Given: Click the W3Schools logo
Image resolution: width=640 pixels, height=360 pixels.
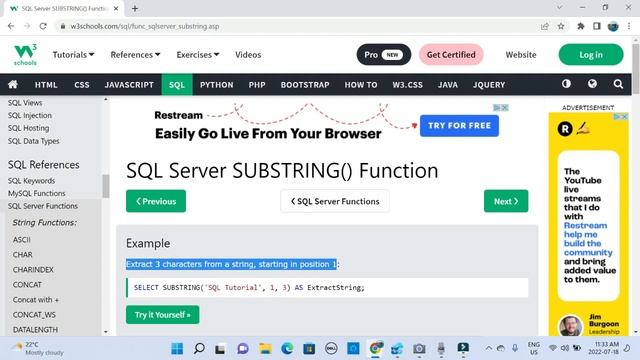Looking at the screenshot, I should 25,55.
